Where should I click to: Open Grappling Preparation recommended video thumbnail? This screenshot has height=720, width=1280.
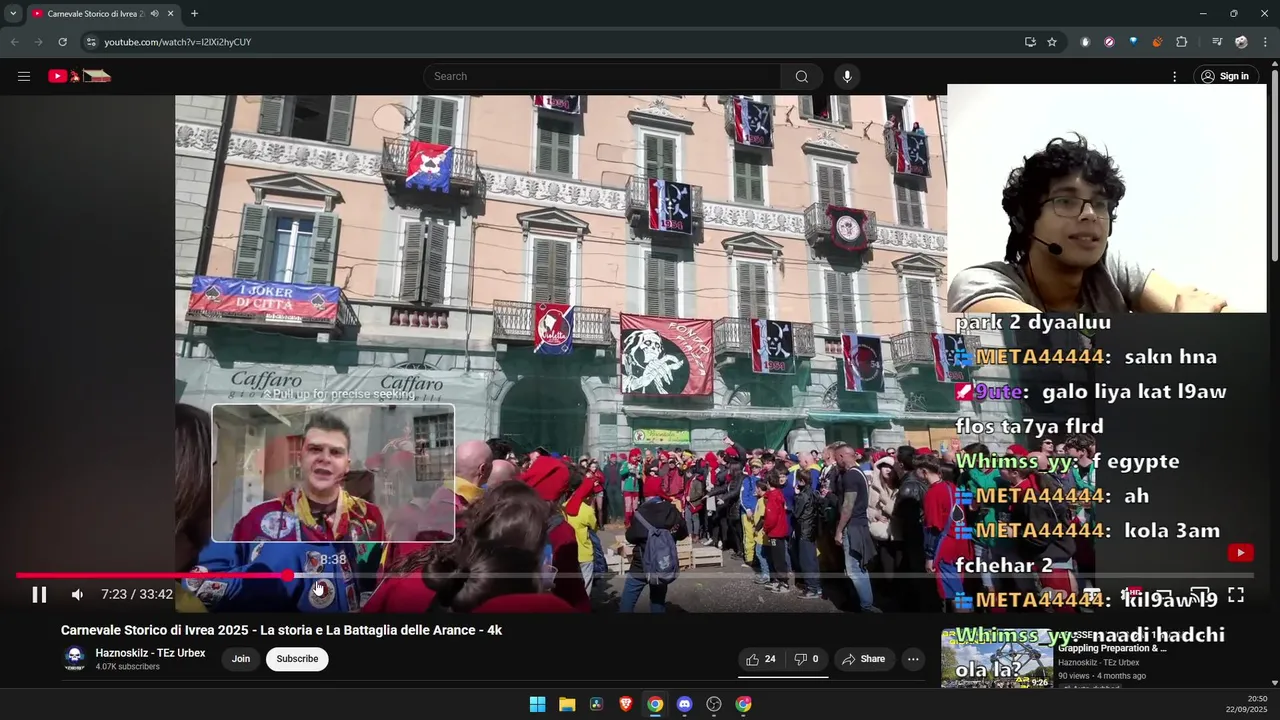[x=996, y=659]
